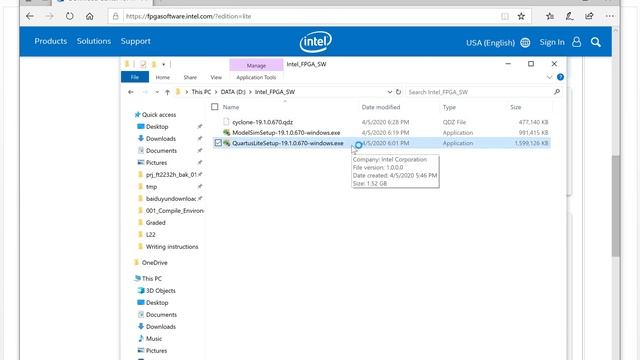Viewport: 640px width, 360px height.
Task: Click Properties icon in quick access toolbar
Action: point(143,64)
